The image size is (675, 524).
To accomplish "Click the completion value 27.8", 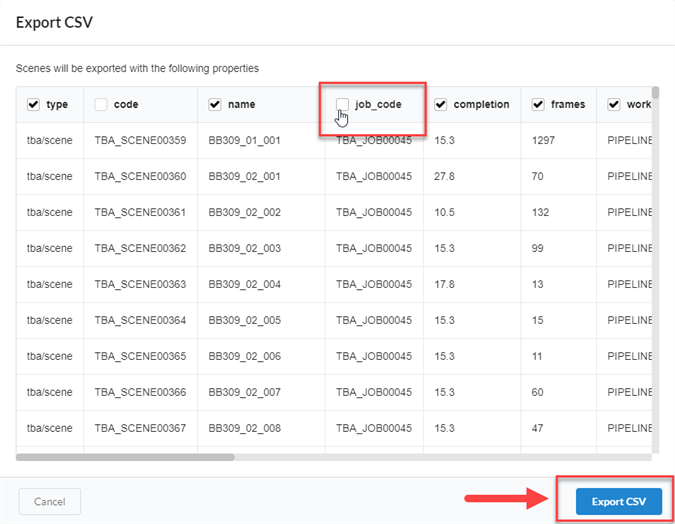I will [x=444, y=176].
